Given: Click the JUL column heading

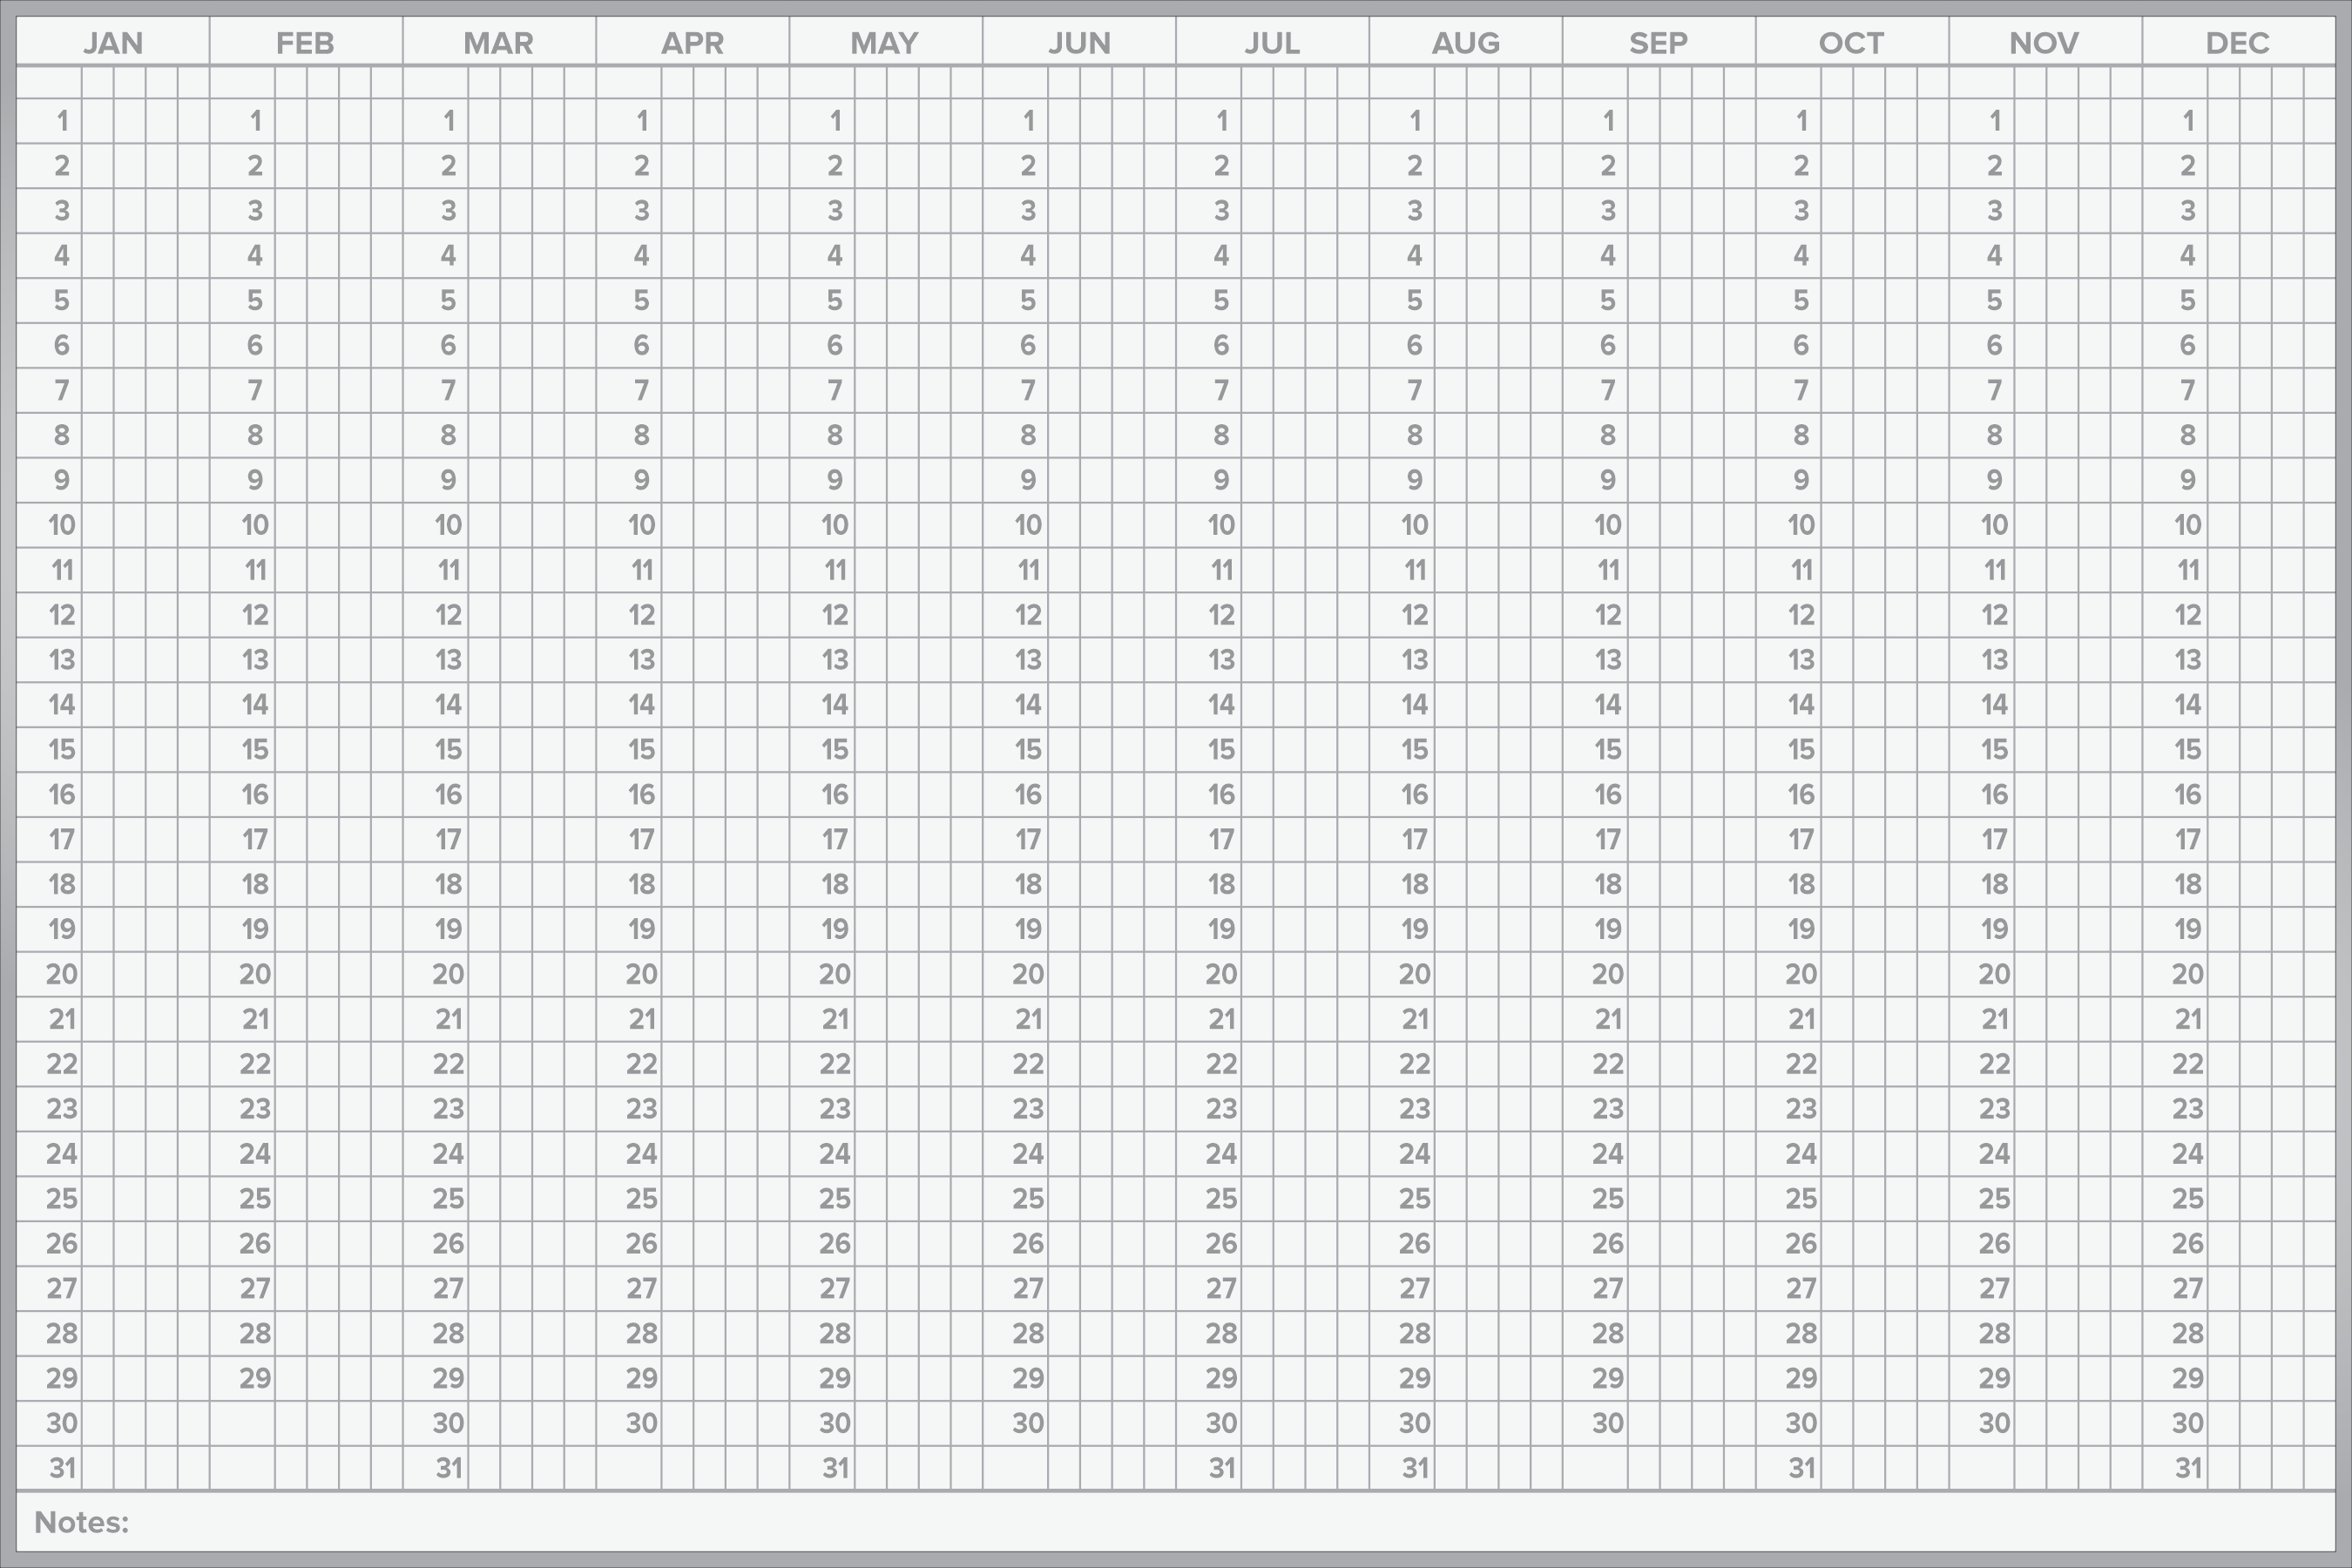Looking at the screenshot, I should click(1272, 43).
